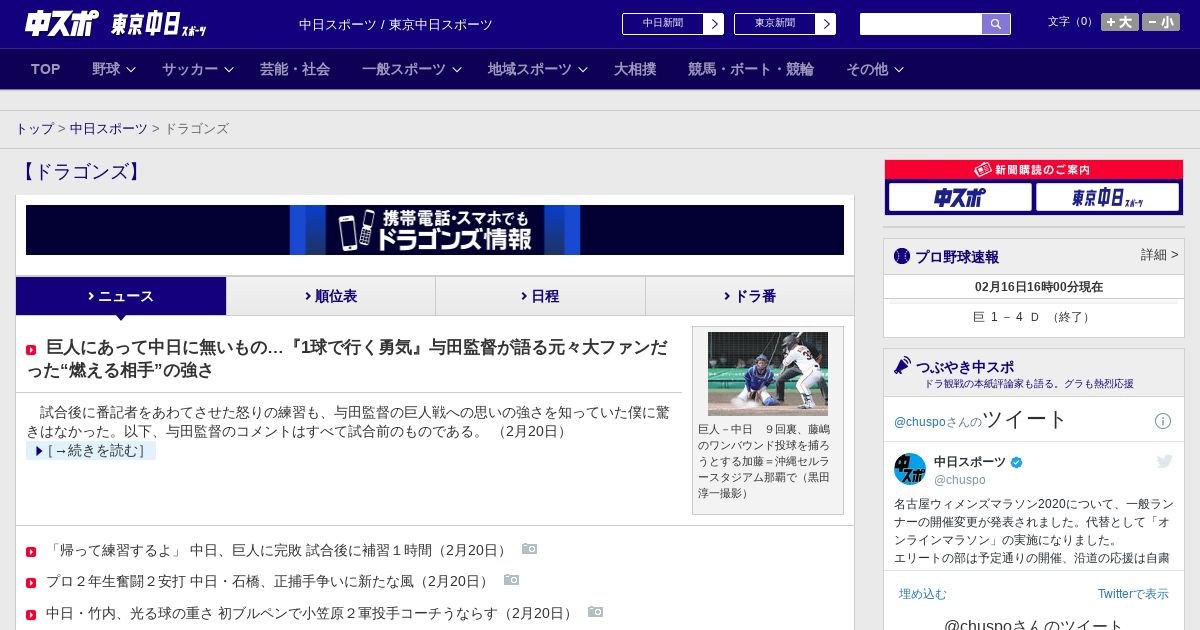Click the camera icon after 「帰って練習するよ」 article

coord(530,549)
